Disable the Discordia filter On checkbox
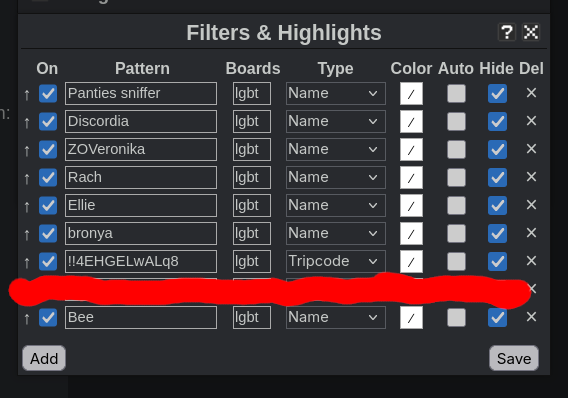The image size is (568, 398). click(48, 121)
